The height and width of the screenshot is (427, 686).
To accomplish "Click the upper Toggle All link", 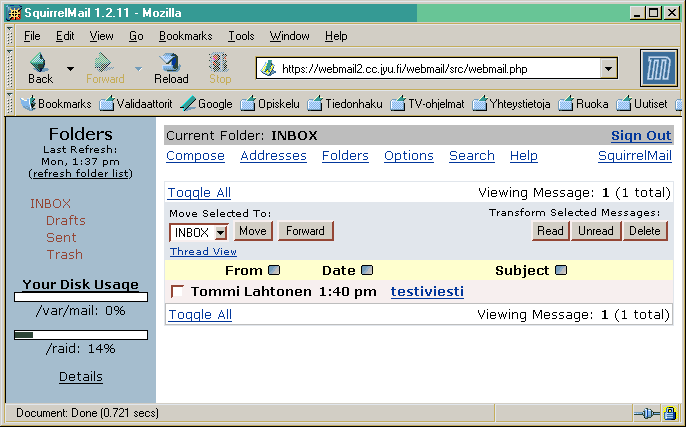I will tap(200, 192).
